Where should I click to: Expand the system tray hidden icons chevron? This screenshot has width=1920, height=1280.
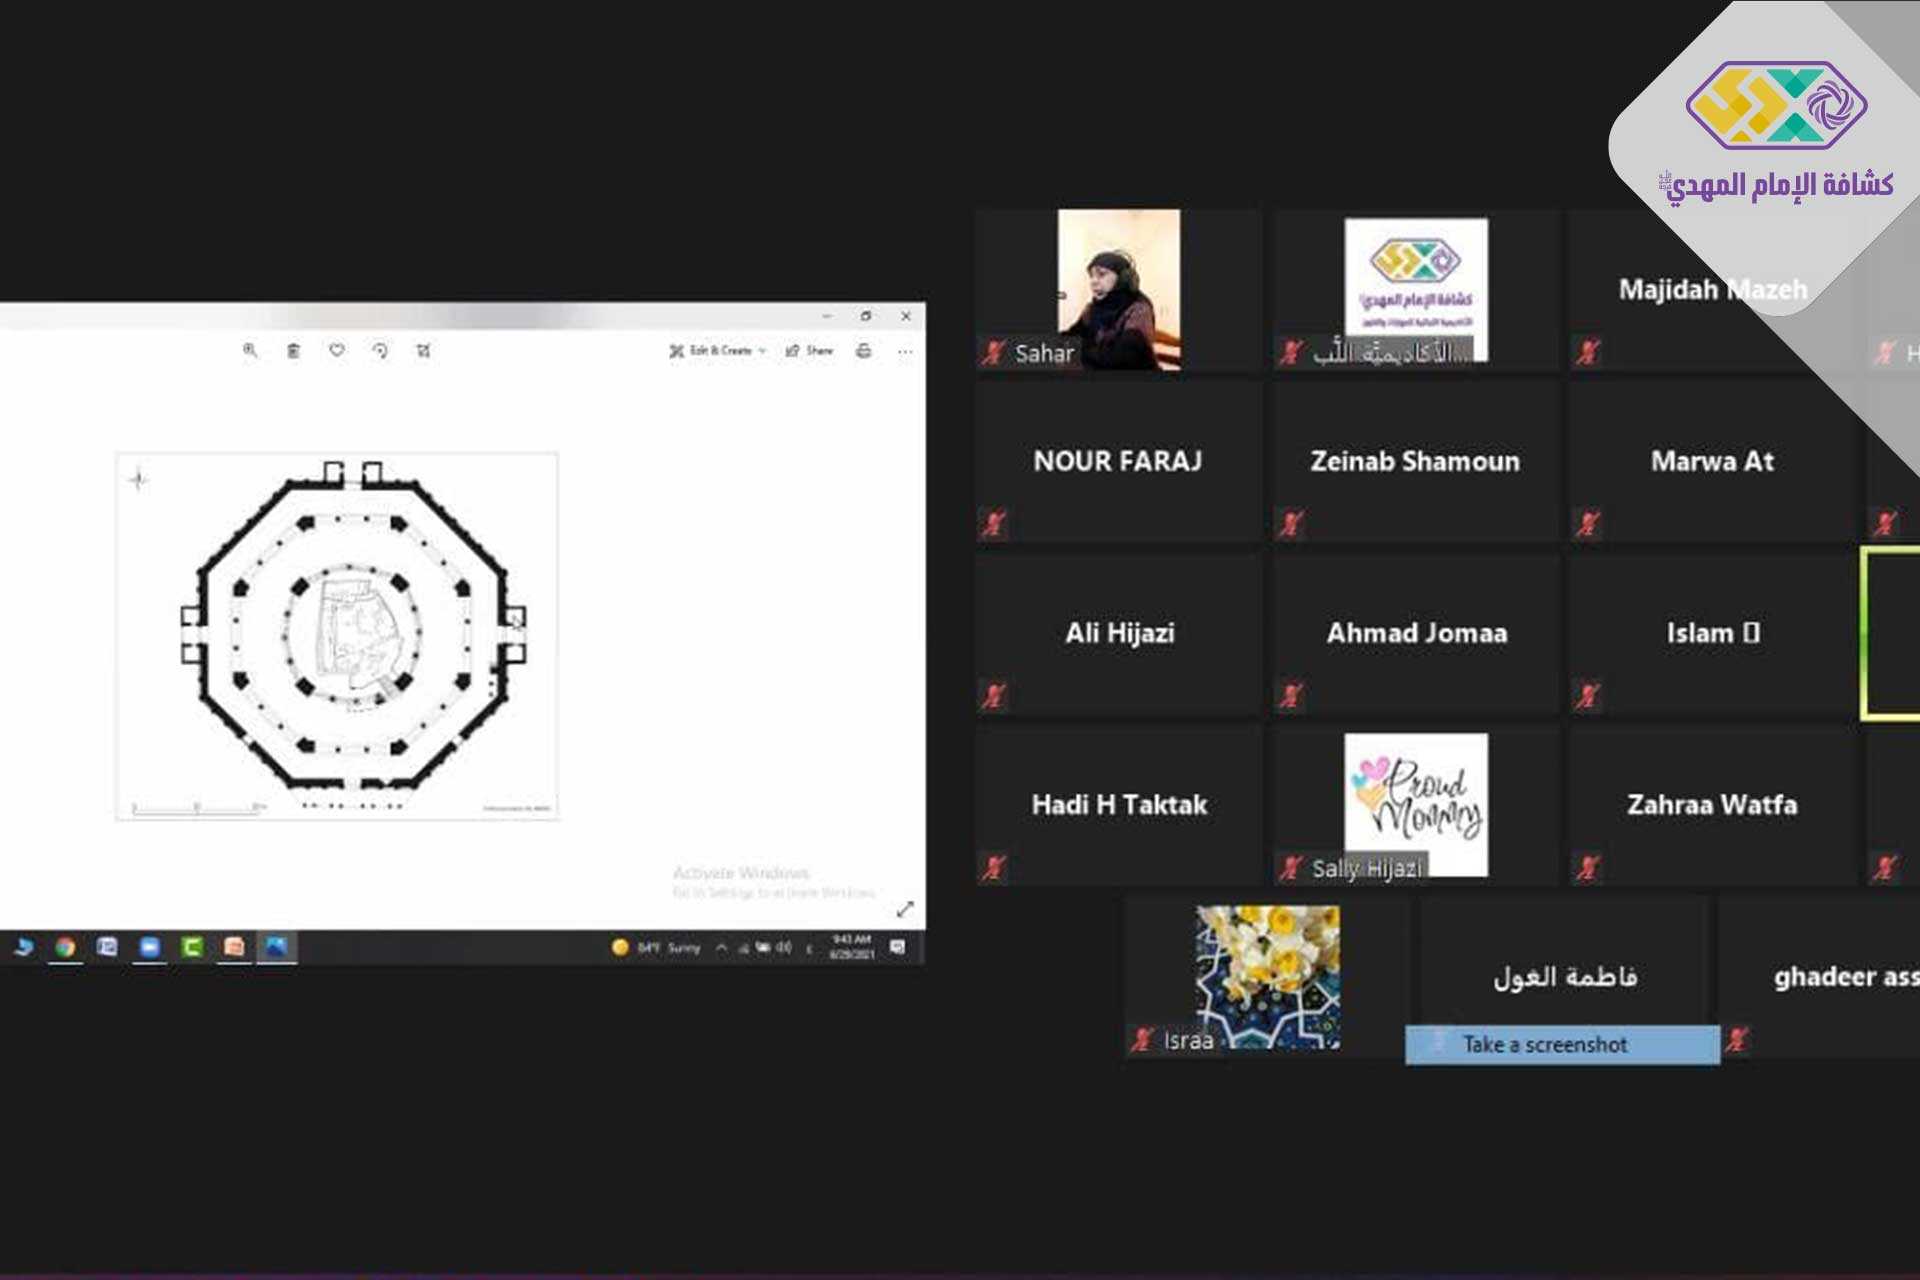(x=721, y=947)
